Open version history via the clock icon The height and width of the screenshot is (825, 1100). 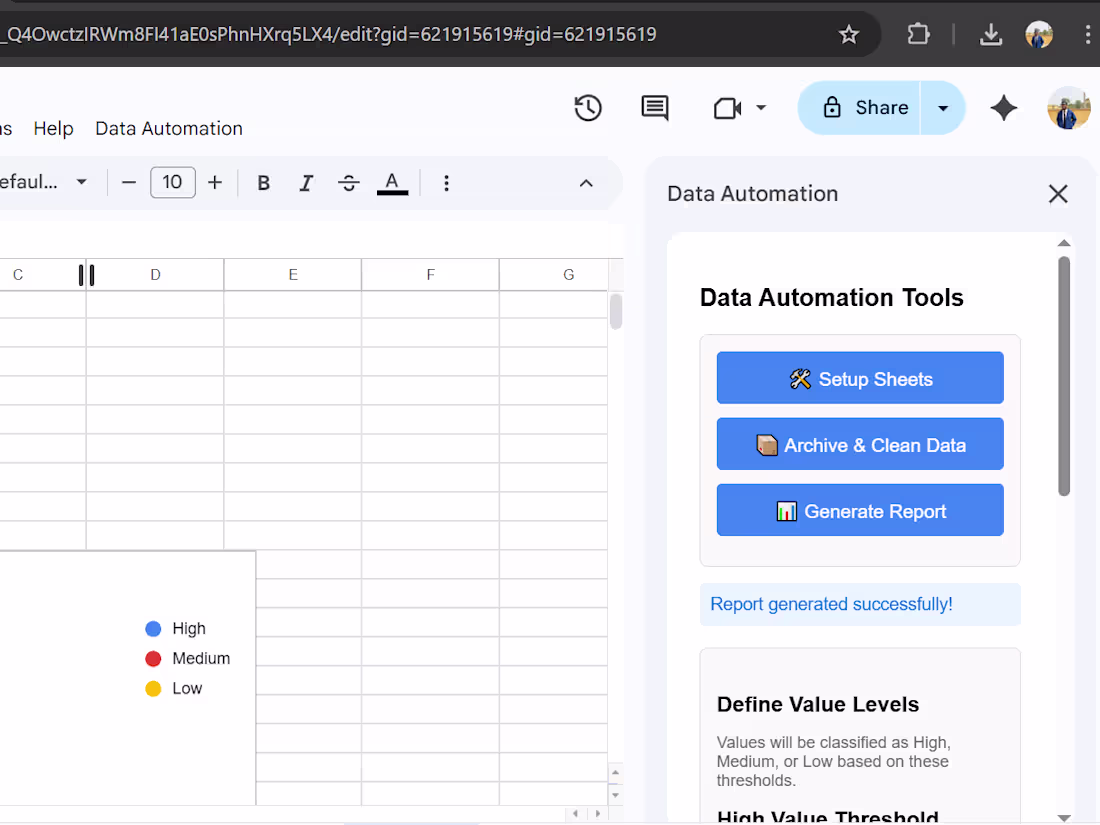click(x=588, y=108)
